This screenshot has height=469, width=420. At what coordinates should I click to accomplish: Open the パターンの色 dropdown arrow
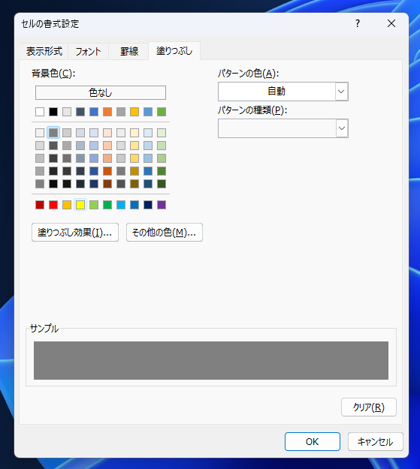[341, 91]
